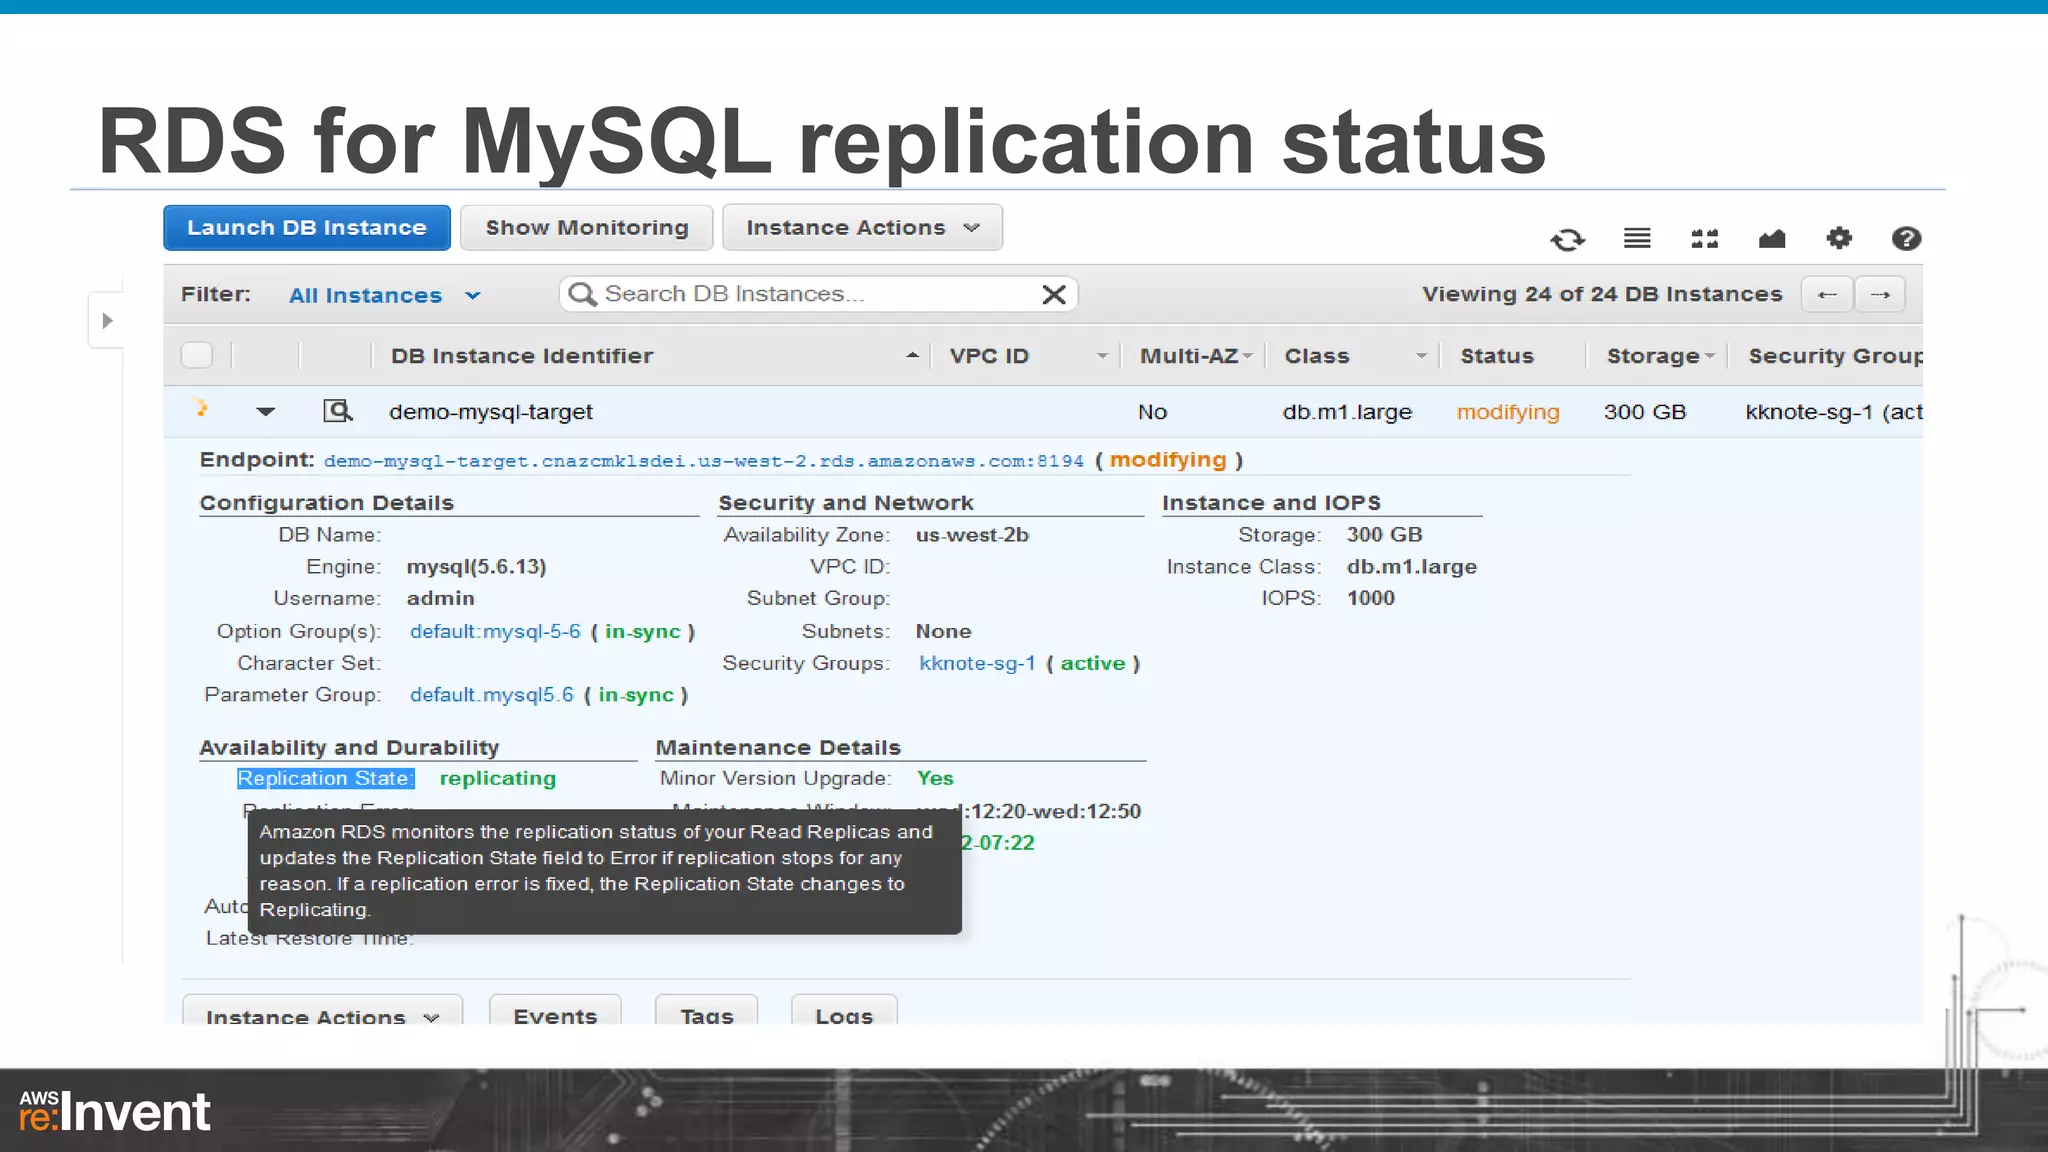Open the settings gear icon
Screen dimensions: 2048x1152
(1839, 238)
